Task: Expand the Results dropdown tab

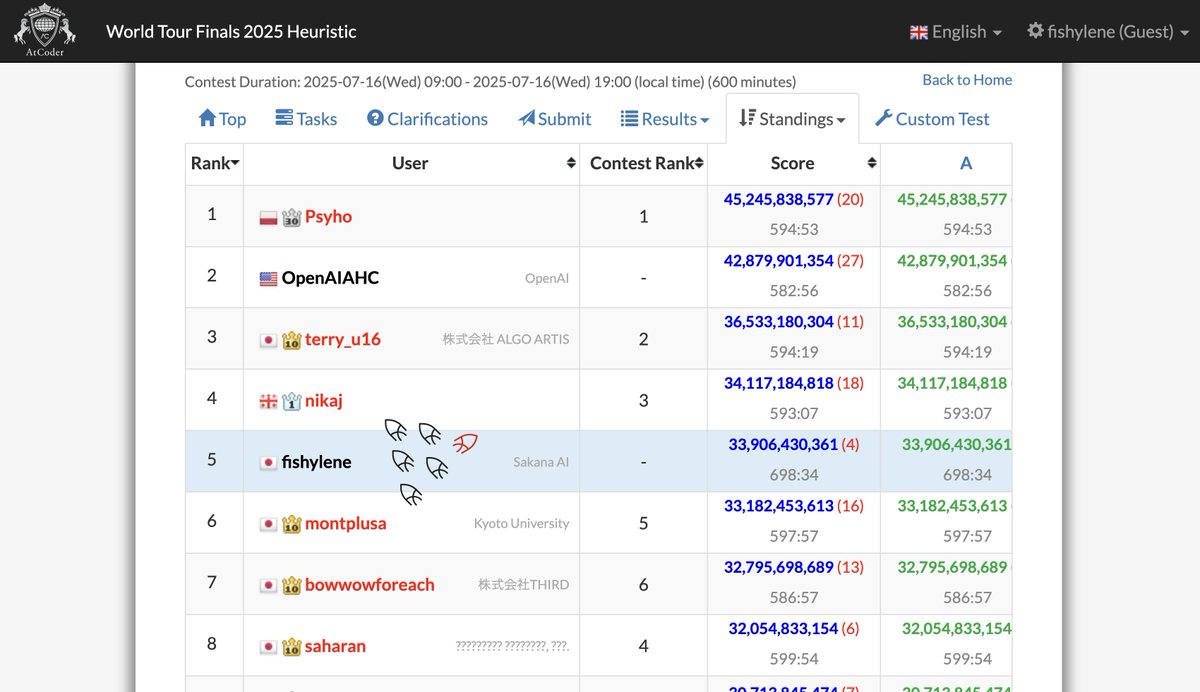Action: pos(665,118)
